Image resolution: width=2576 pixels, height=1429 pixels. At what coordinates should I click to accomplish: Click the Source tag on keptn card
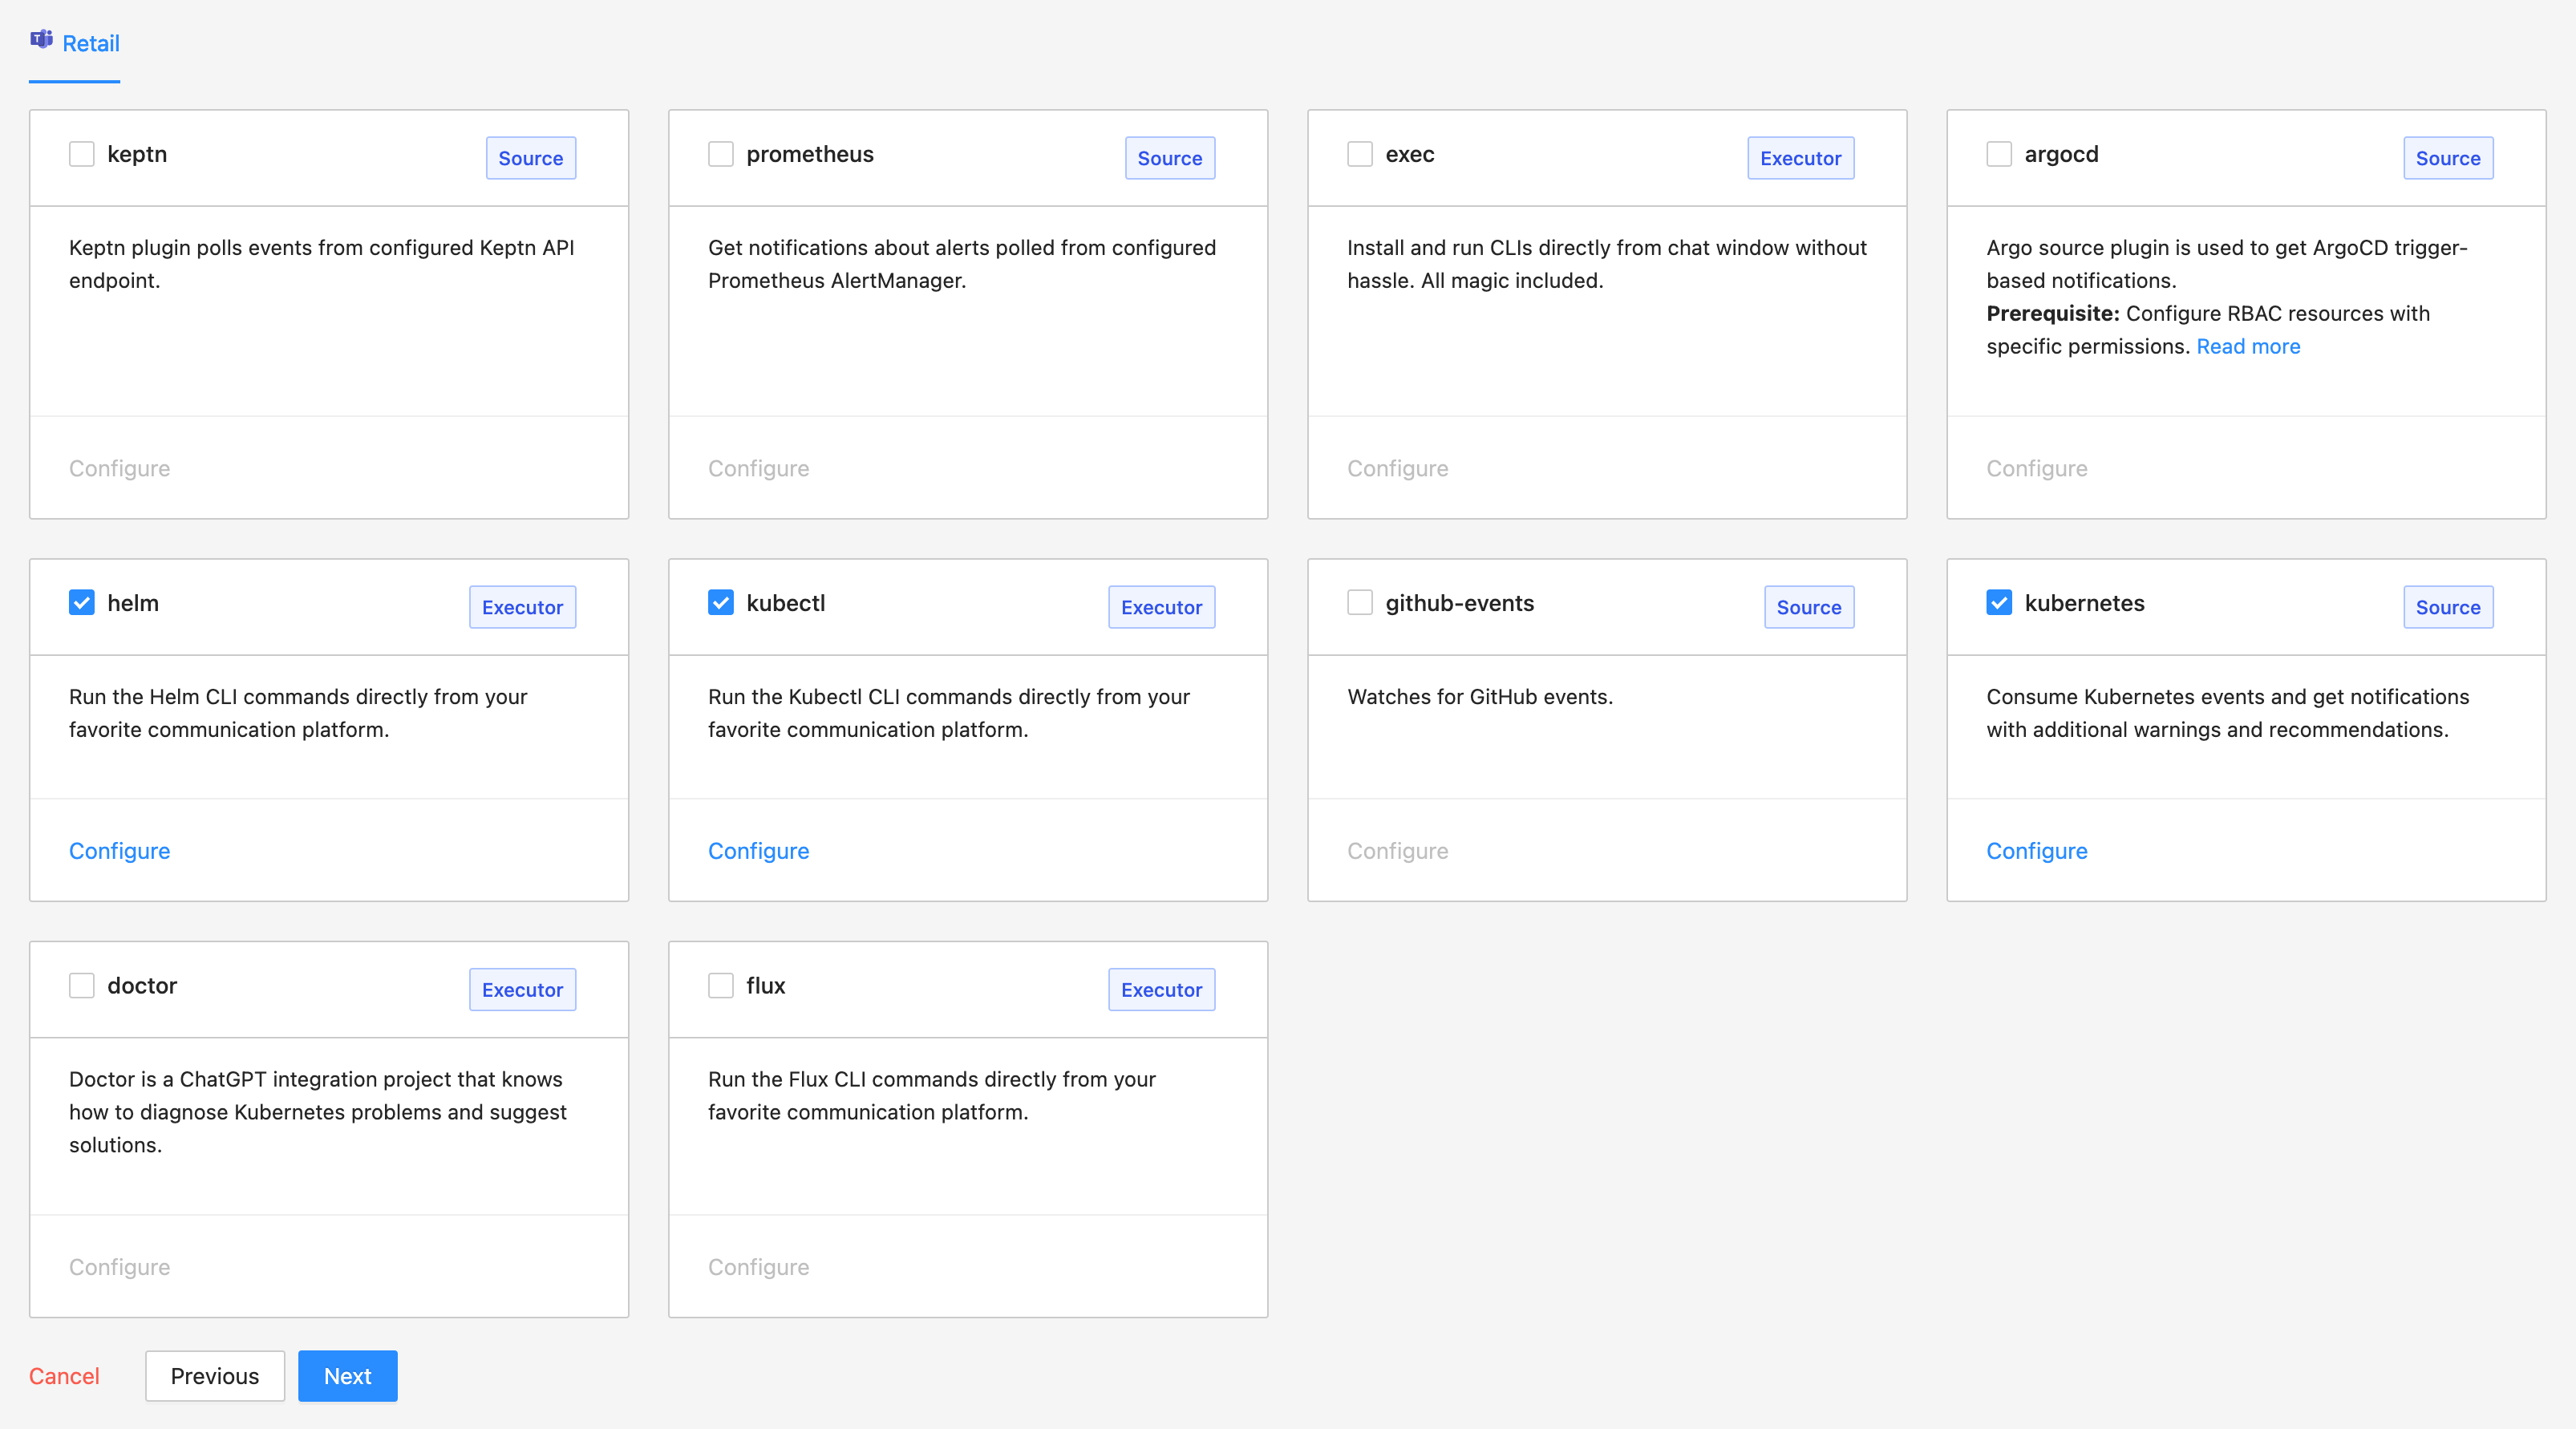click(531, 158)
